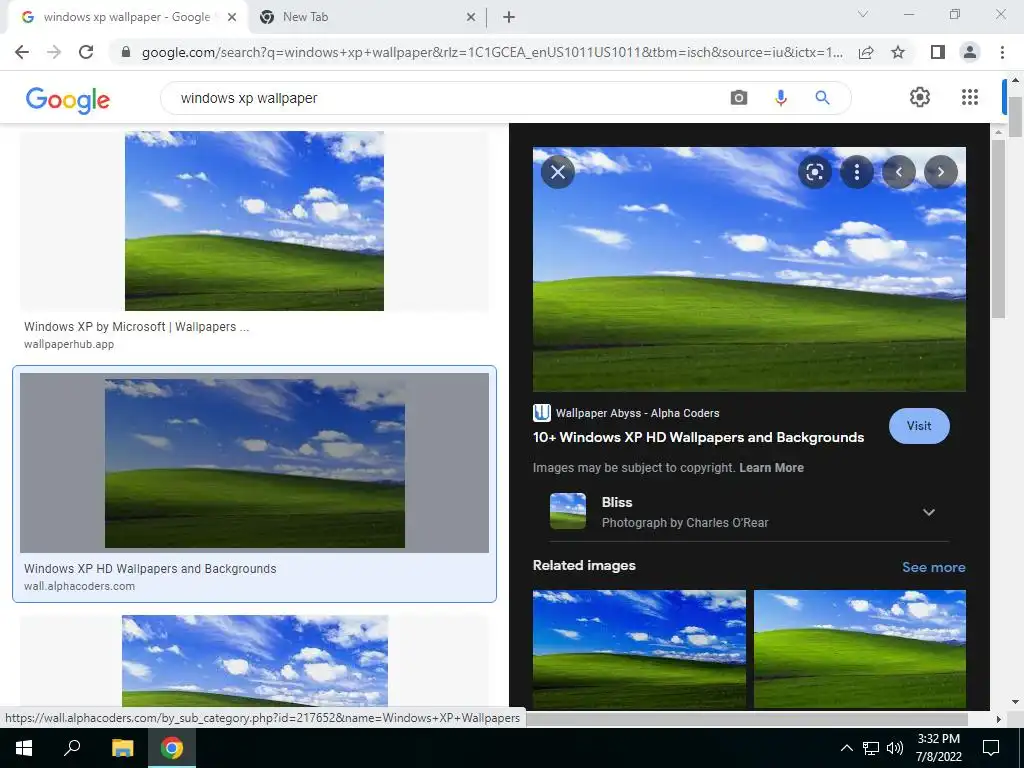Search inside image with Lens icon
Image resolution: width=1024 pixels, height=768 pixels.
coord(814,172)
